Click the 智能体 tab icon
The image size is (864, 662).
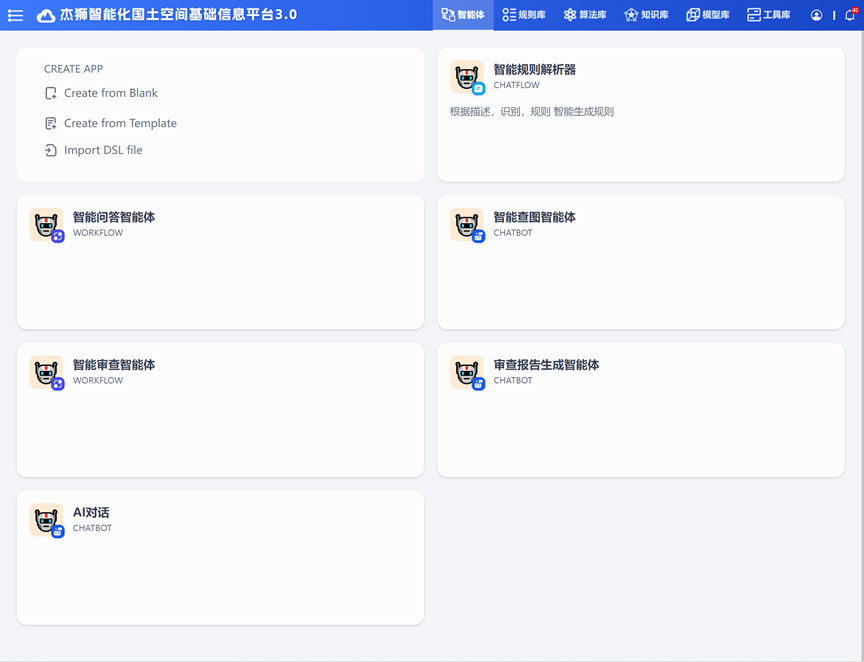click(448, 15)
